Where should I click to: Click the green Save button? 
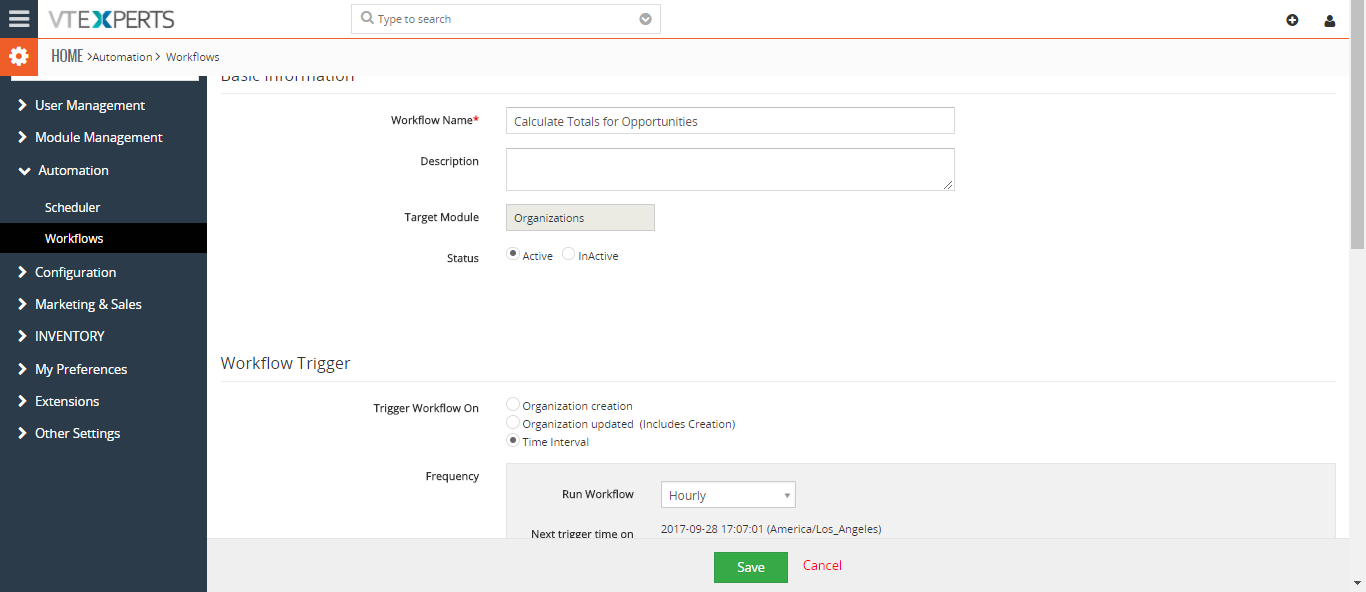coord(751,567)
